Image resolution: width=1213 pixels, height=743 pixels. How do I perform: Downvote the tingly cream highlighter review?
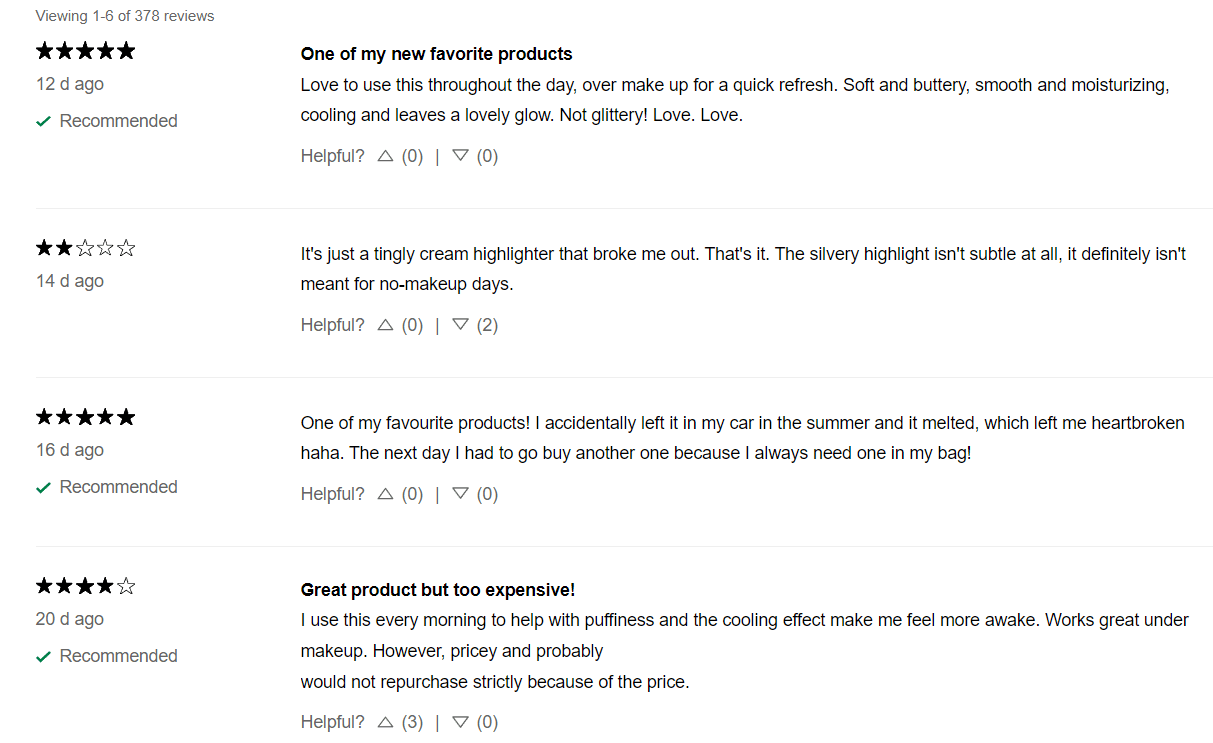(x=460, y=325)
